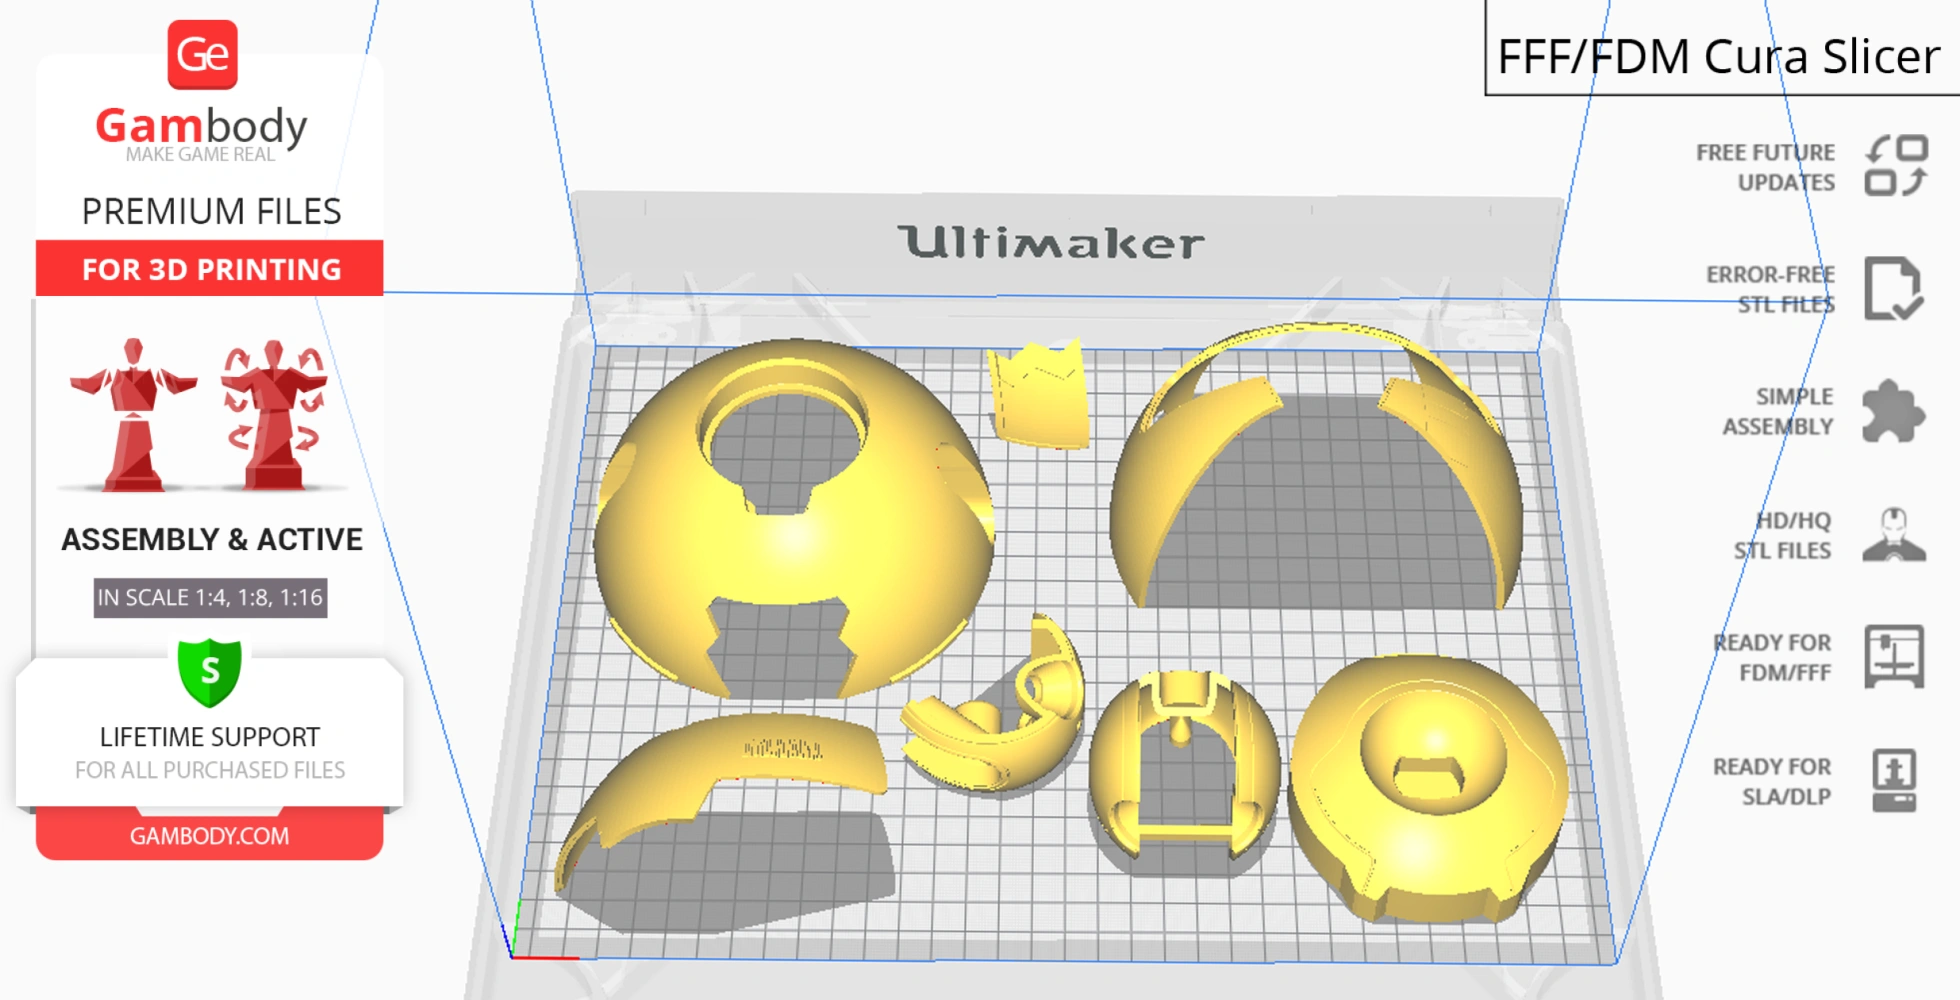Click the Error-Free STL Files document icon
Image resolution: width=1960 pixels, height=1000 pixels.
tap(1892, 289)
